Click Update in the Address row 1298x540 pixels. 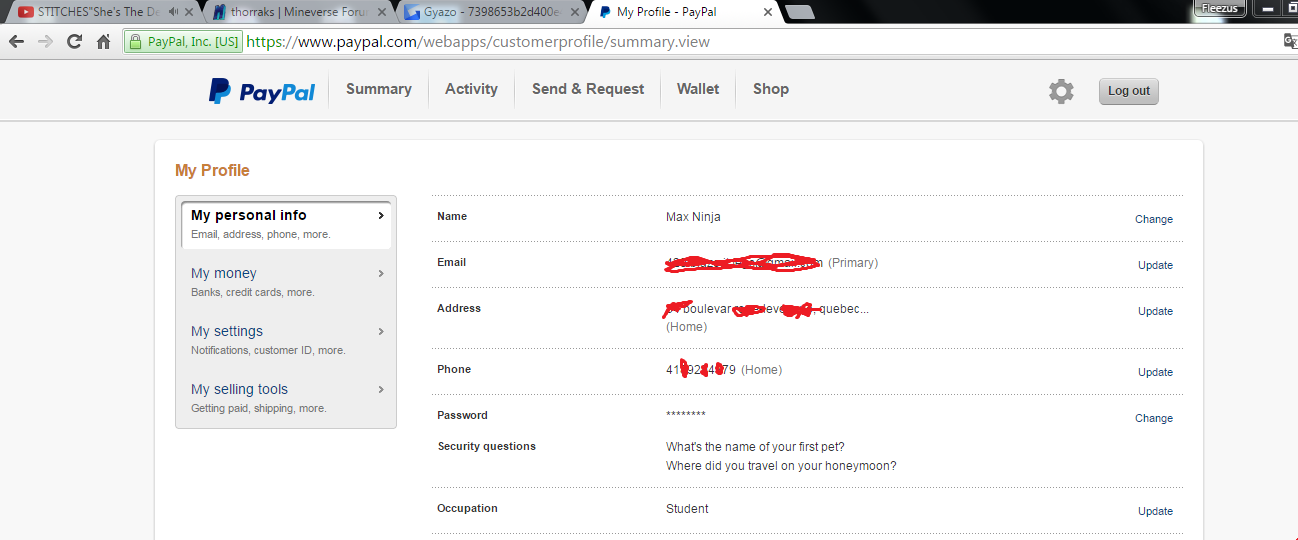(x=1155, y=311)
